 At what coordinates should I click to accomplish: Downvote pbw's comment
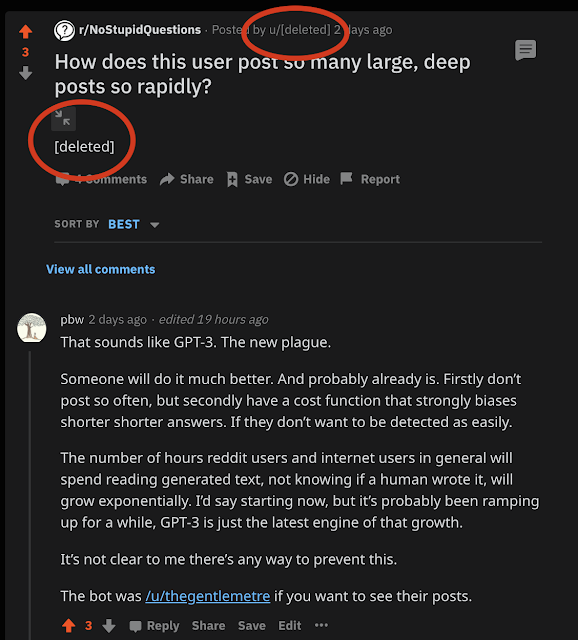point(109,626)
